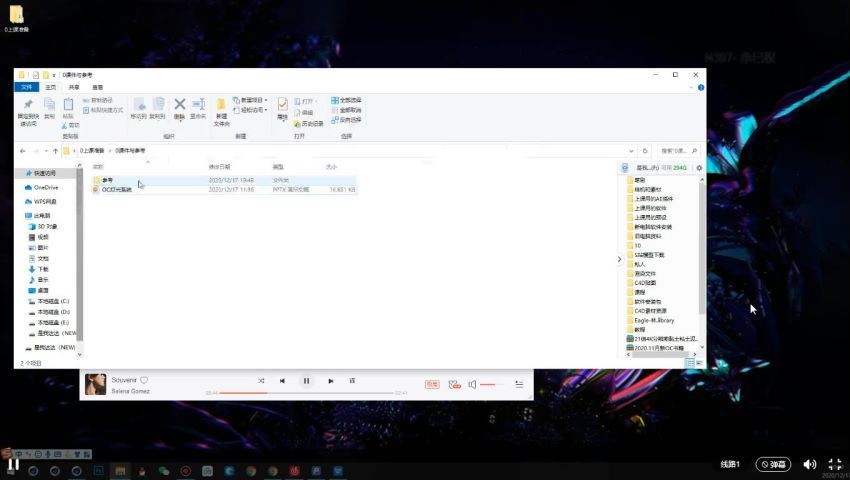The image size is (850, 480).
Task: Toggle the 弹幕 button in video player
Action: click(773, 464)
